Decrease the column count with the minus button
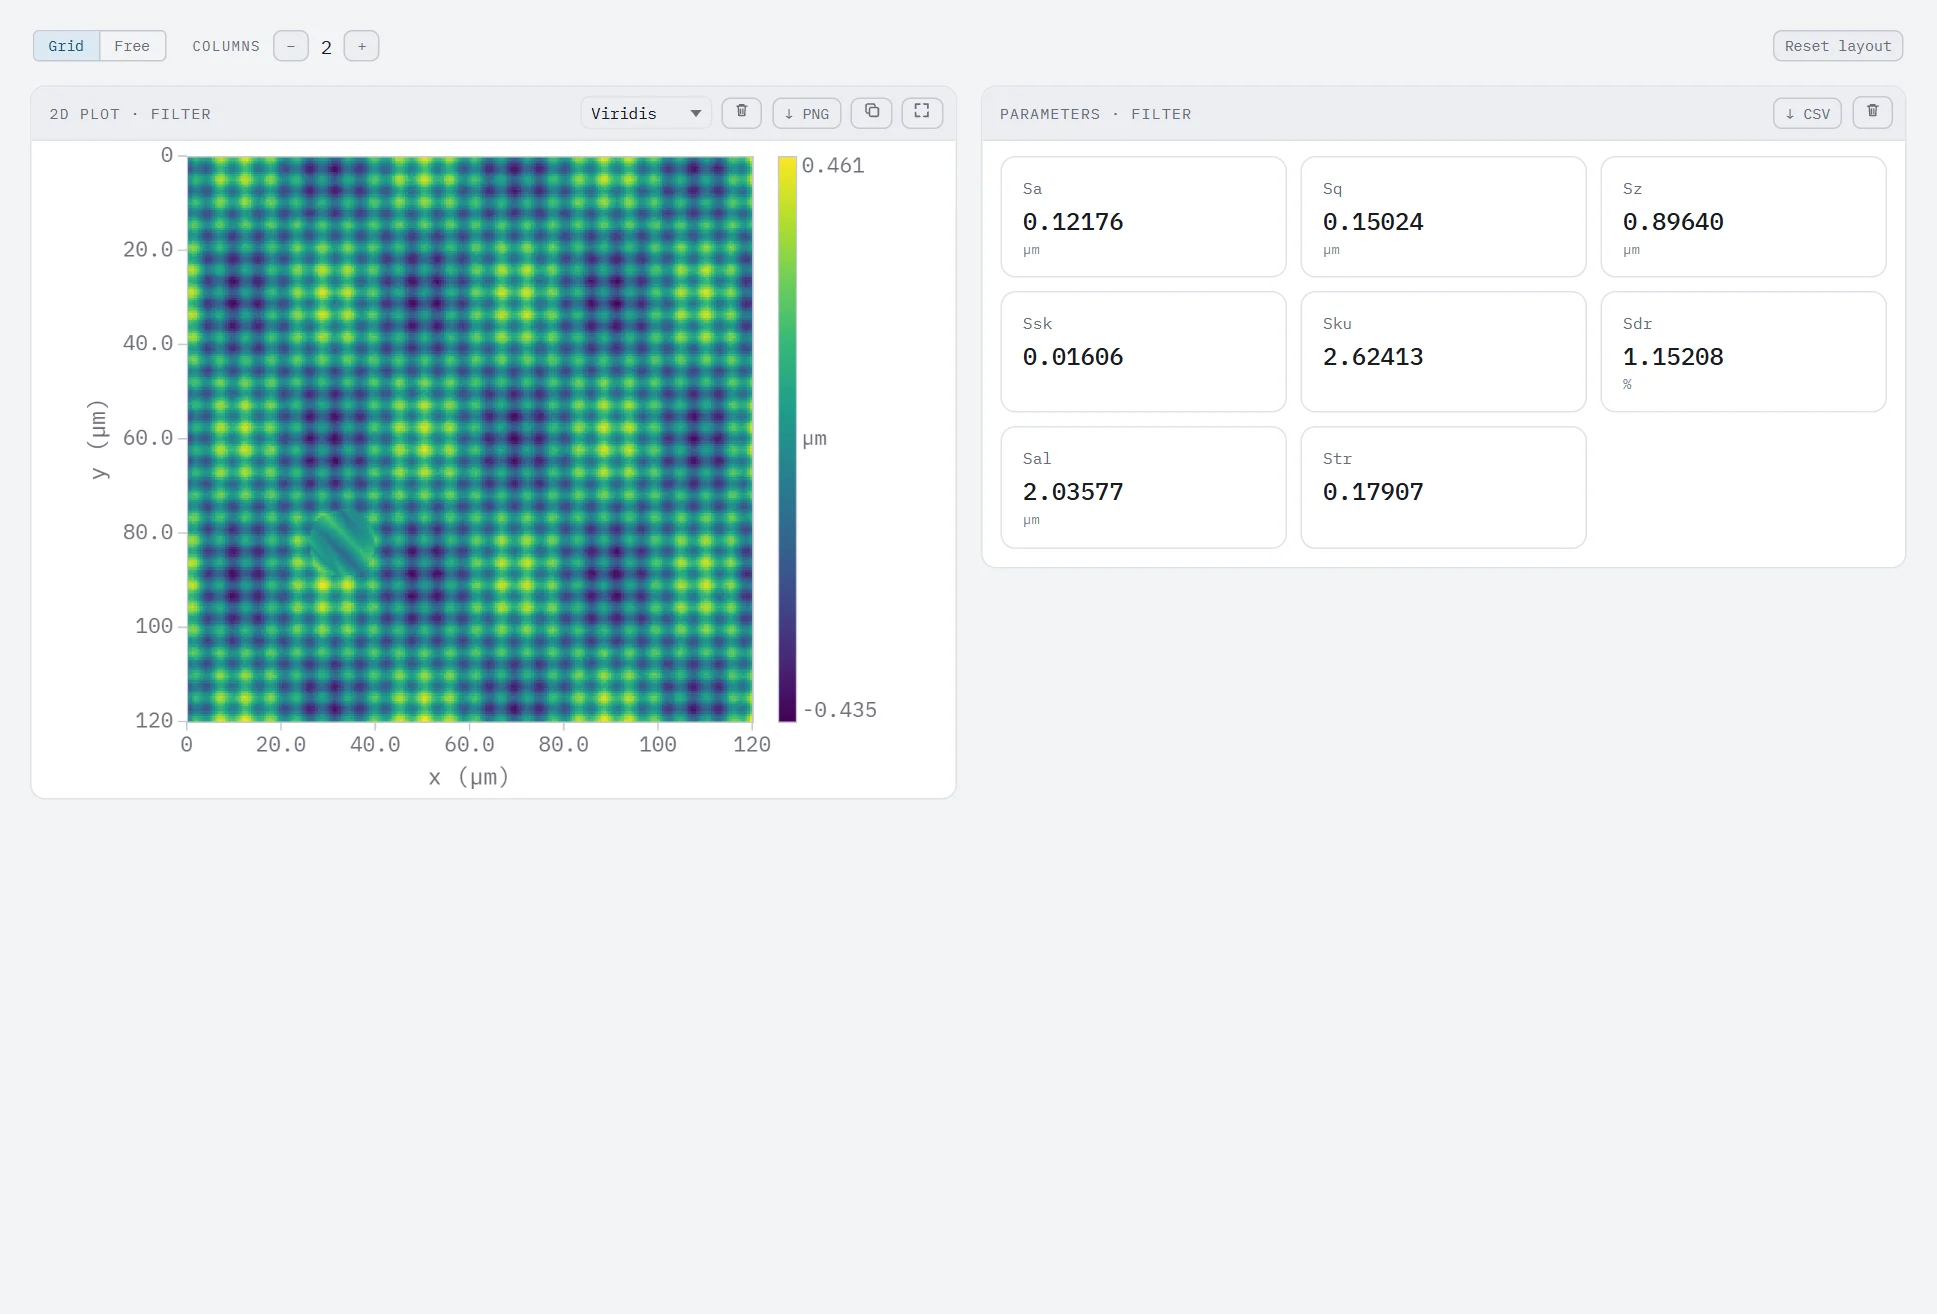 (291, 46)
